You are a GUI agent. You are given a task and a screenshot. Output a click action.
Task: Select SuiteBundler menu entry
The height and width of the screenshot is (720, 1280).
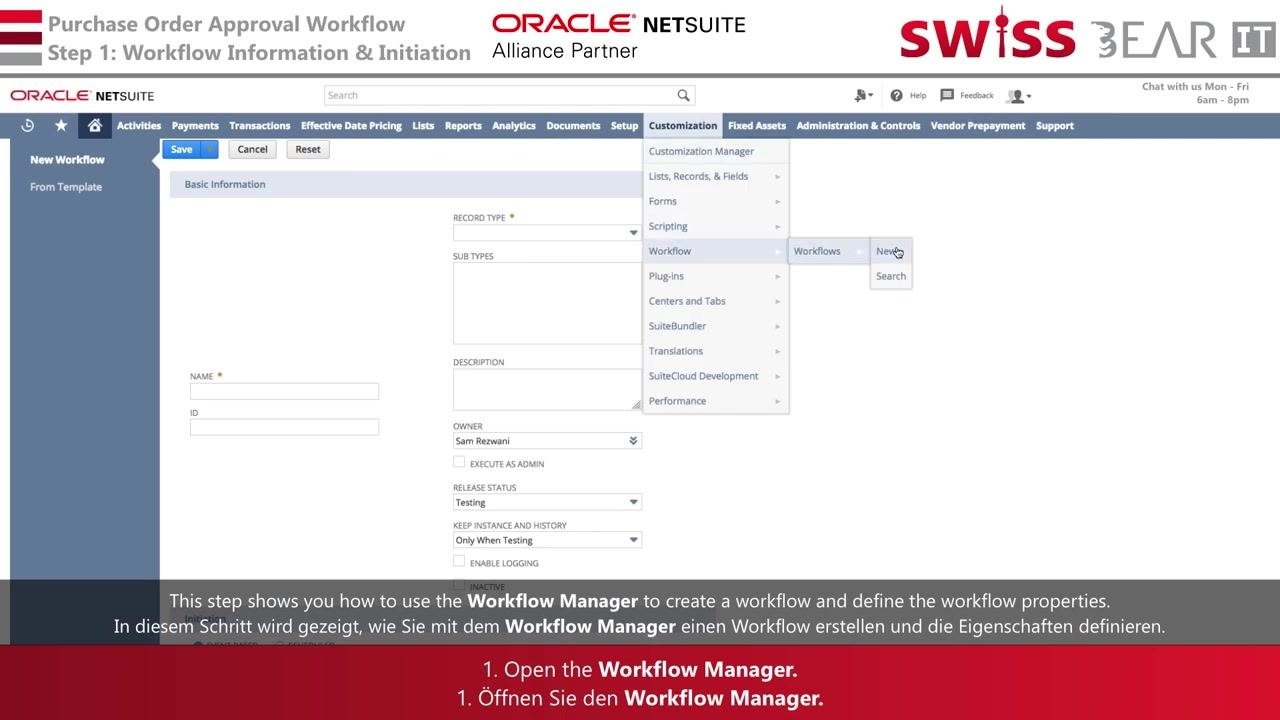[716, 326]
